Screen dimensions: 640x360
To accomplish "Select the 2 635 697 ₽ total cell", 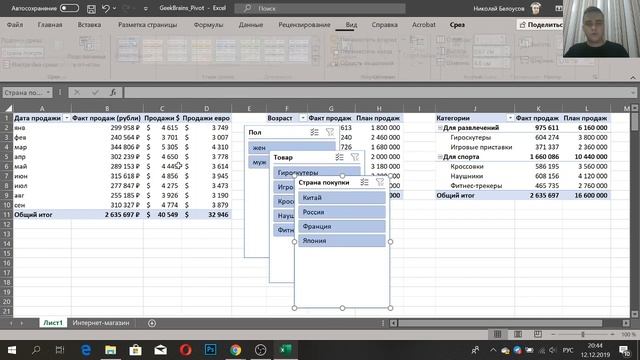I will [x=107, y=215].
